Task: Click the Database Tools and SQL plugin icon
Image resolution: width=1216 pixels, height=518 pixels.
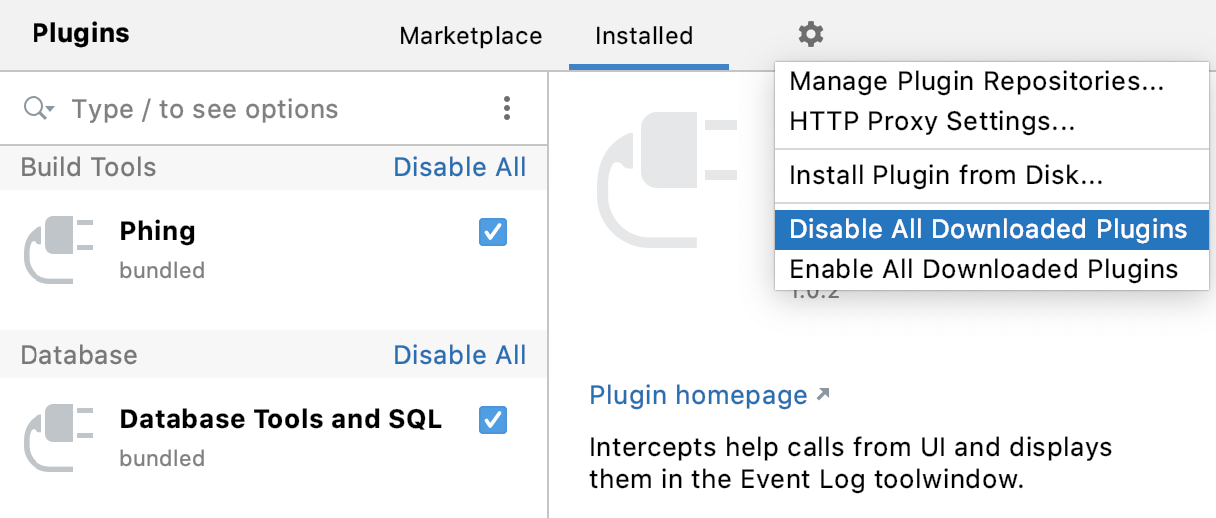Action: coord(59,438)
